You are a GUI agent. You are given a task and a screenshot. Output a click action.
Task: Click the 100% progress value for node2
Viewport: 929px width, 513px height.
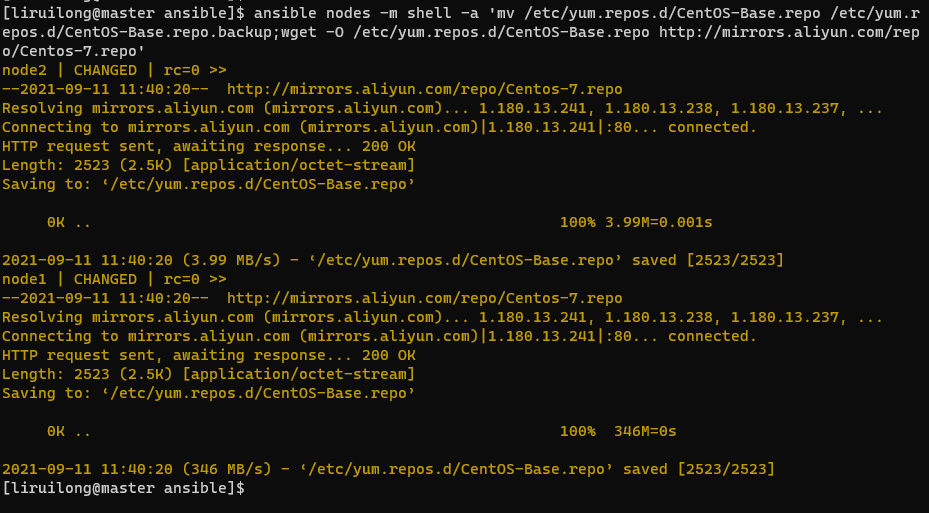click(577, 222)
